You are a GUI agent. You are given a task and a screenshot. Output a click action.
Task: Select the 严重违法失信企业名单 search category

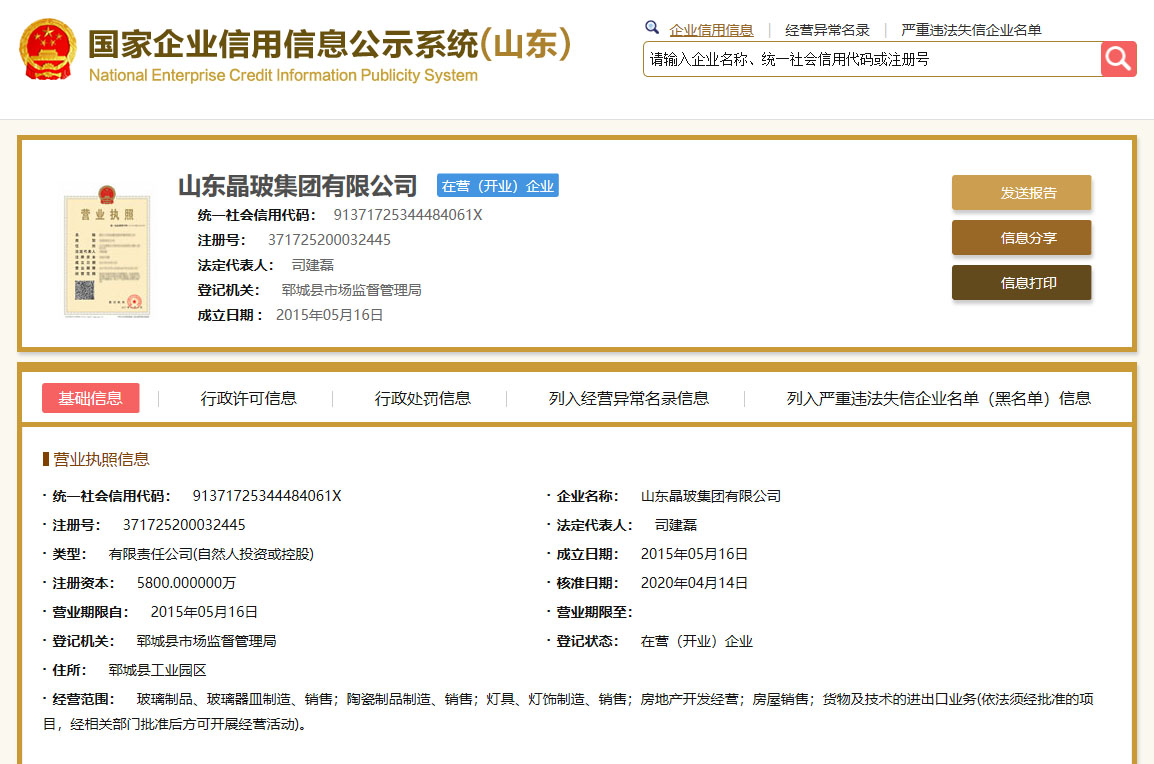970,30
